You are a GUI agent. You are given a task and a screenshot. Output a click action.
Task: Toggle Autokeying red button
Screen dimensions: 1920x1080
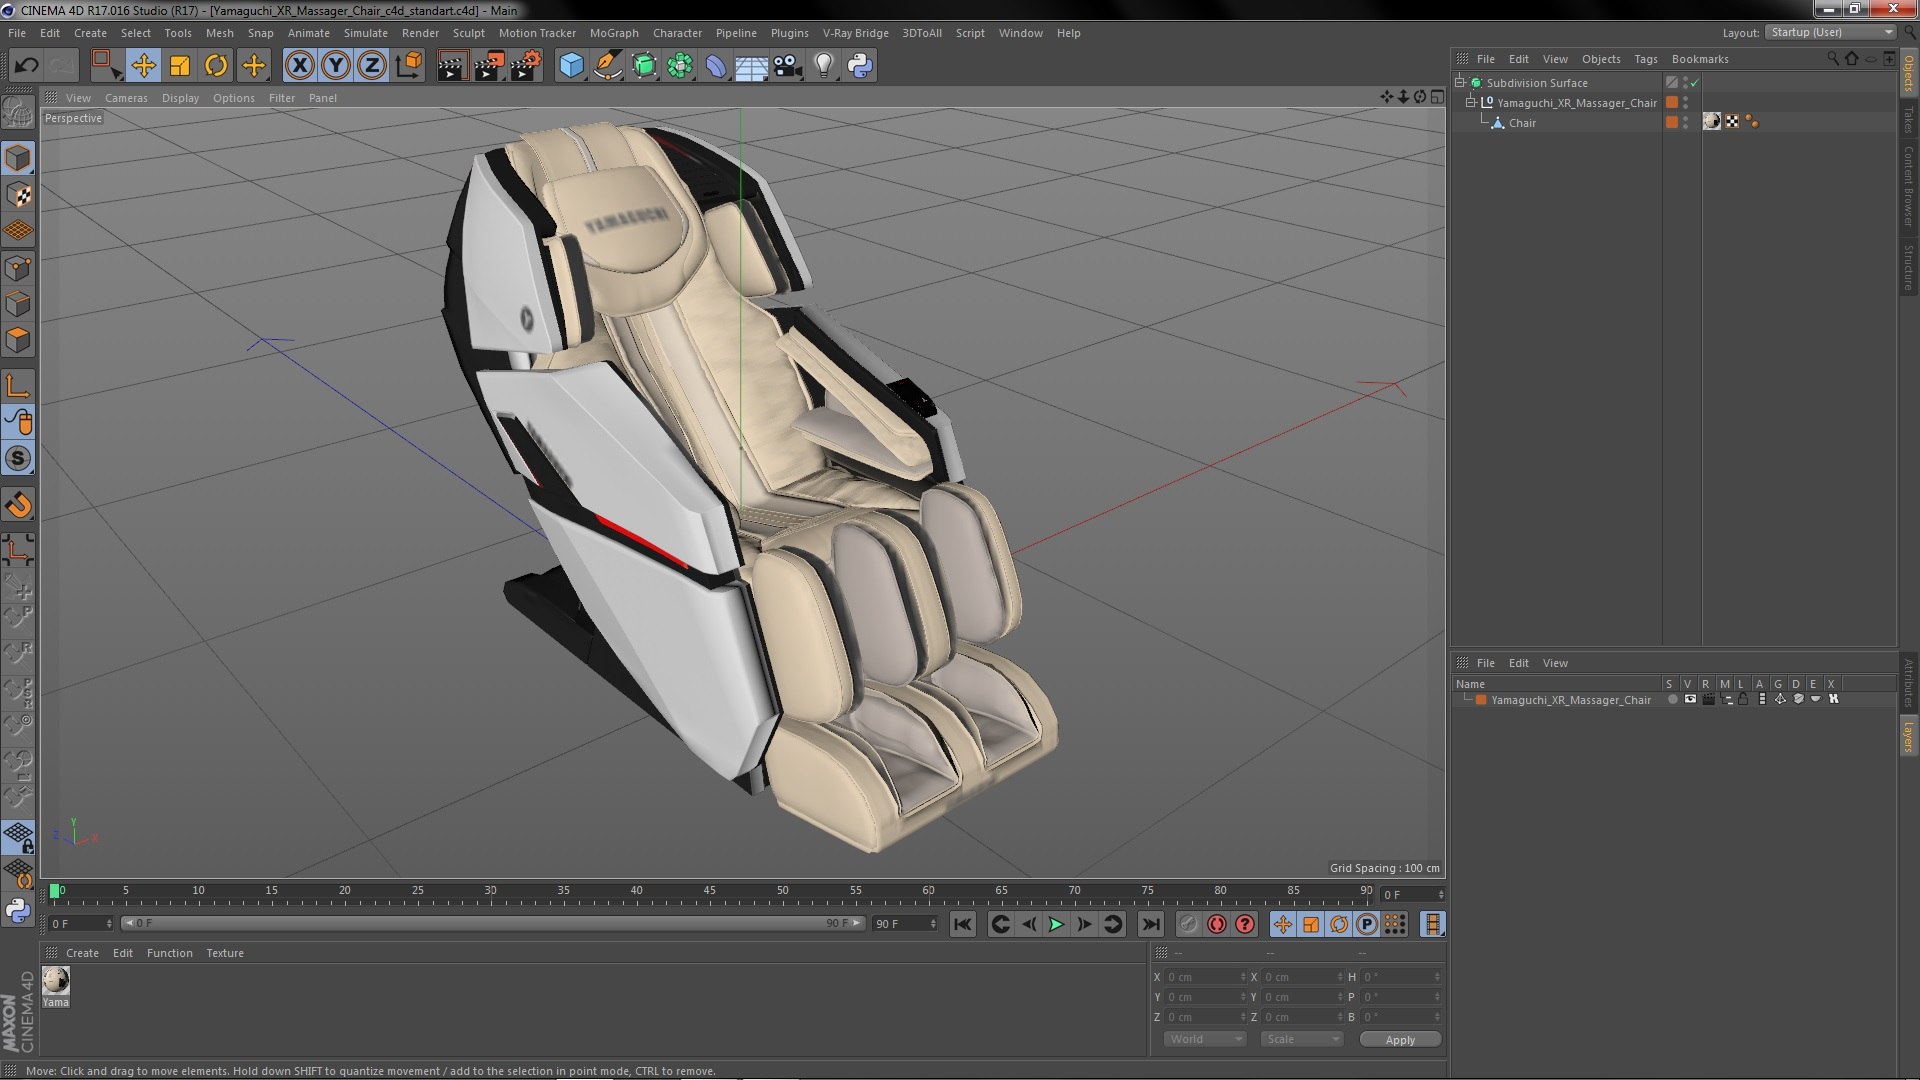click(1216, 925)
